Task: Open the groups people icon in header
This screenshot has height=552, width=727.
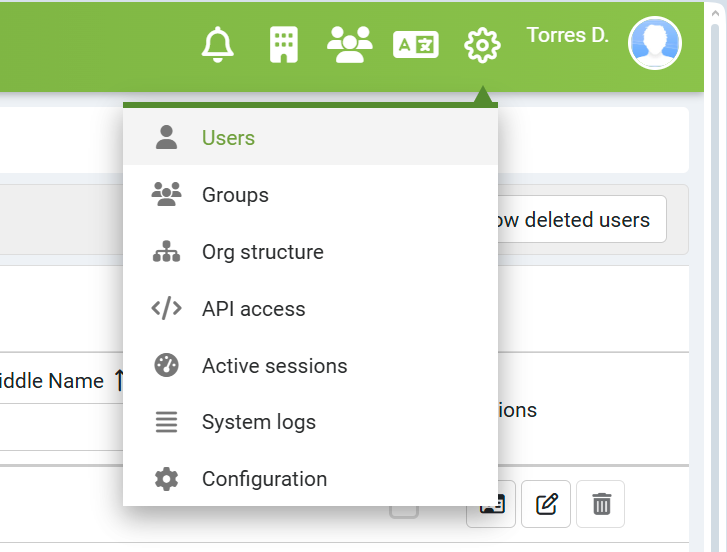Action: [x=350, y=44]
